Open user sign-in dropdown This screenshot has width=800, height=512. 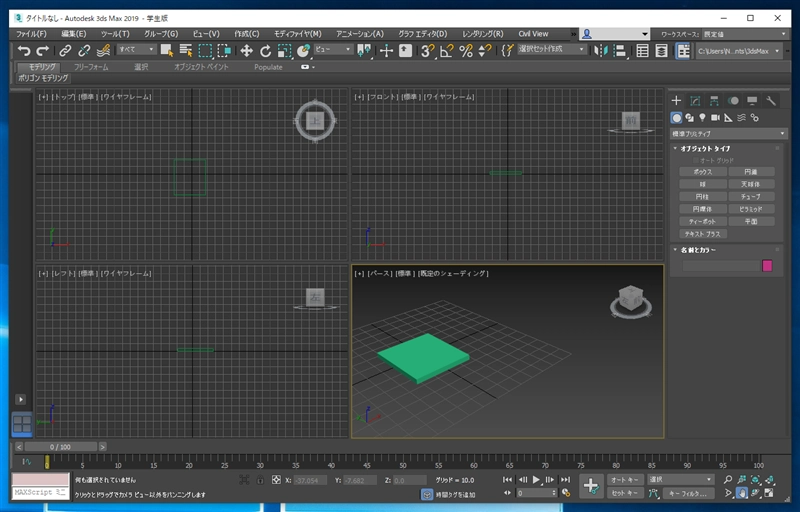(x=614, y=34)
